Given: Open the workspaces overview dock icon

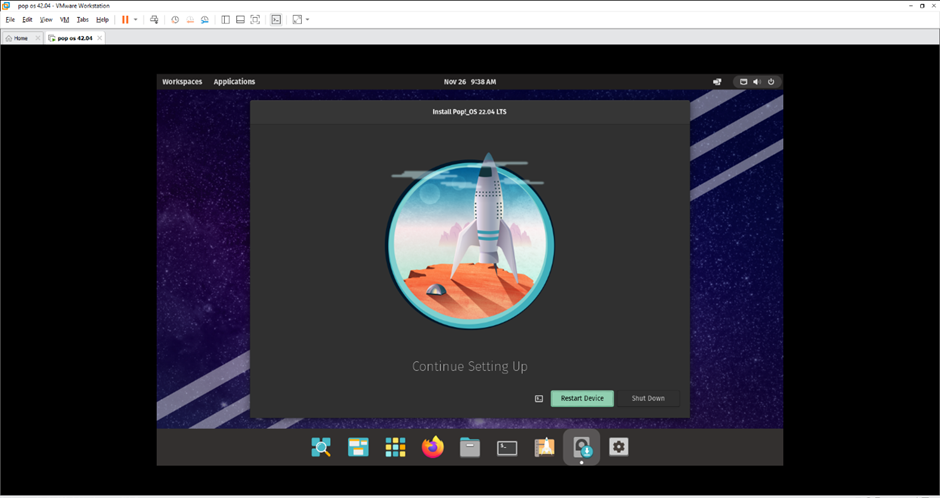Looking at the screenshot, I should tap(358, 447).
